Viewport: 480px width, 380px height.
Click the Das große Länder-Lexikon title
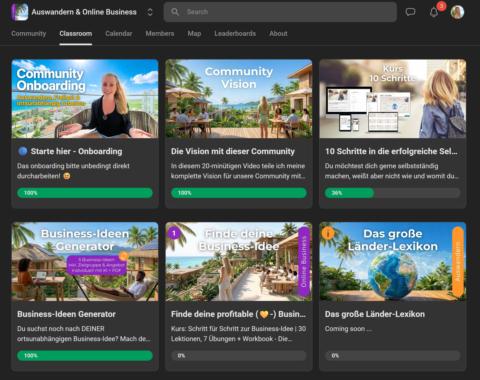tap(375, 314)
